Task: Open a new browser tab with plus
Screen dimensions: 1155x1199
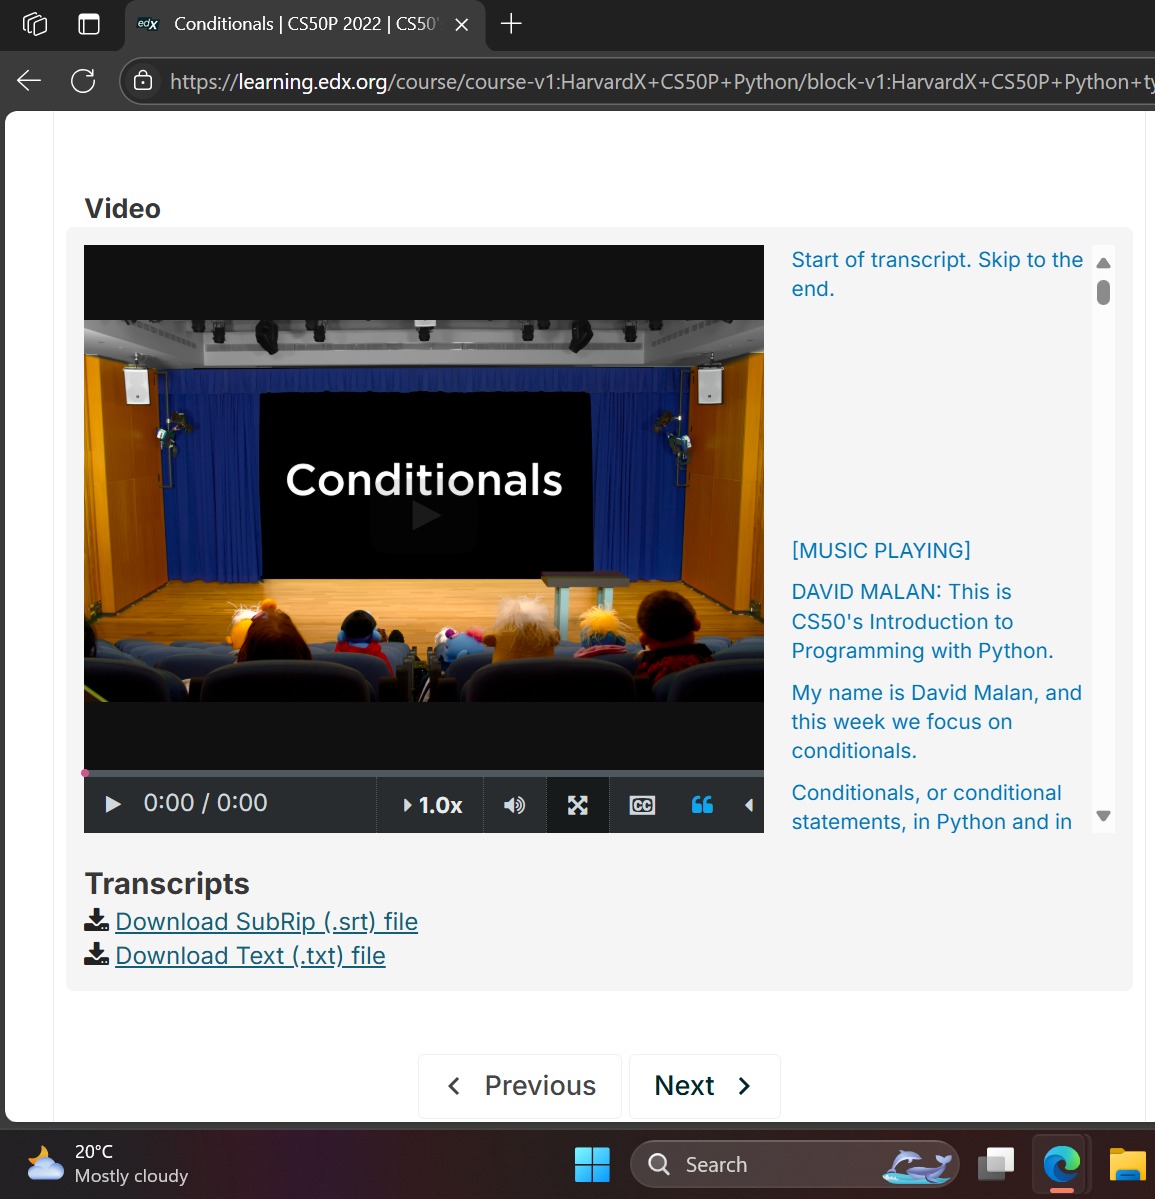Action: coord(511,24)
